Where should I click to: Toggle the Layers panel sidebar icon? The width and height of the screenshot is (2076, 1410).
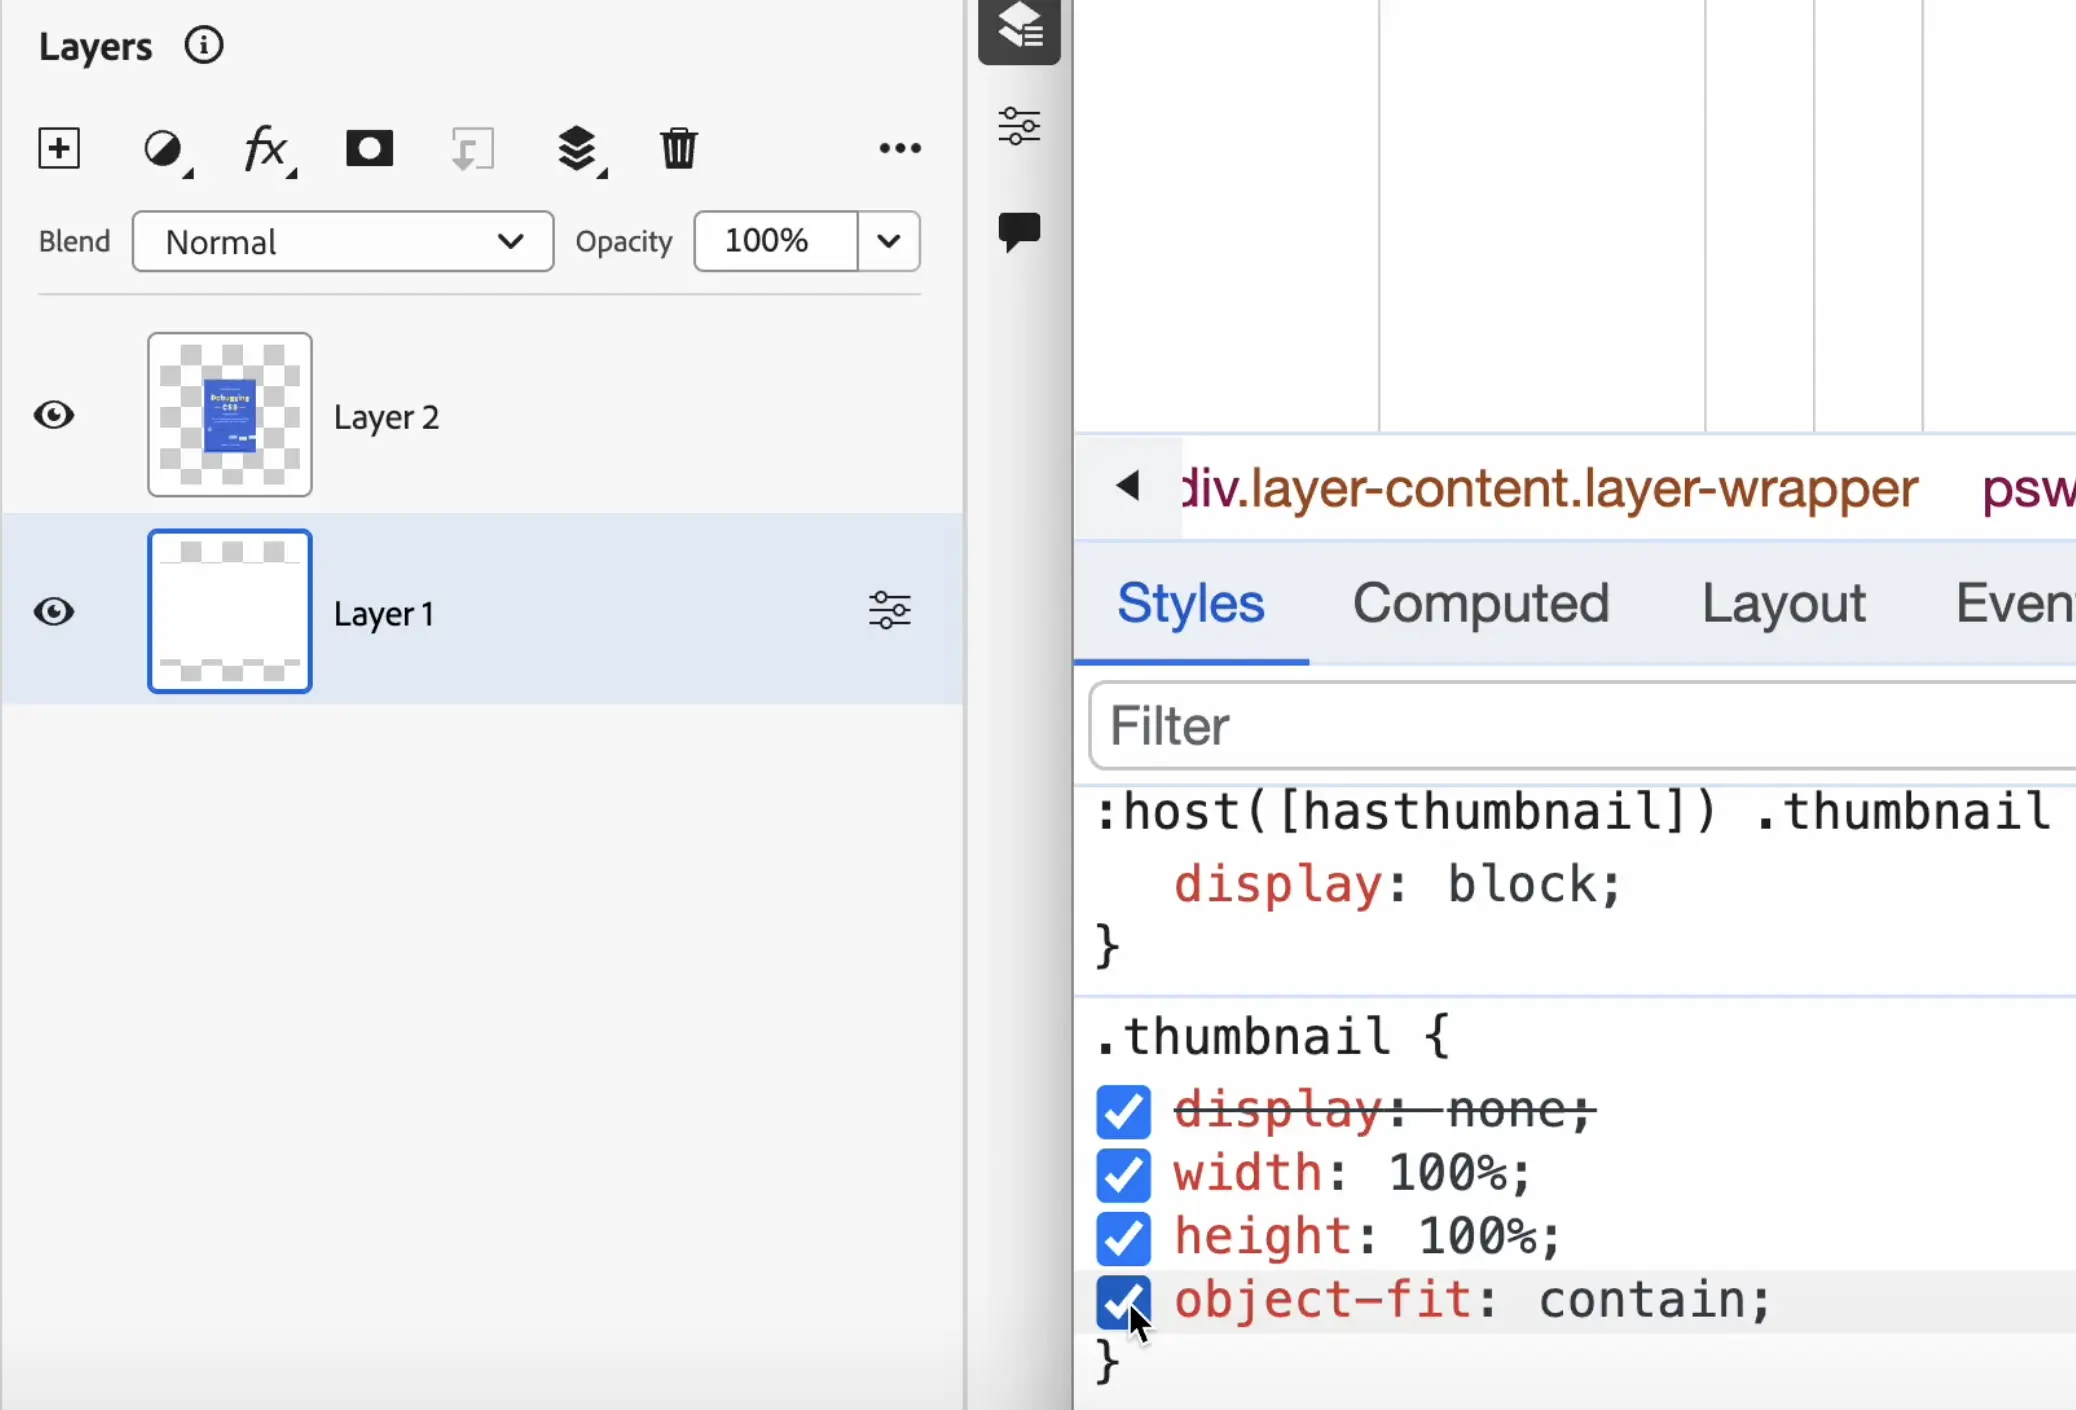pos(1019,28)
